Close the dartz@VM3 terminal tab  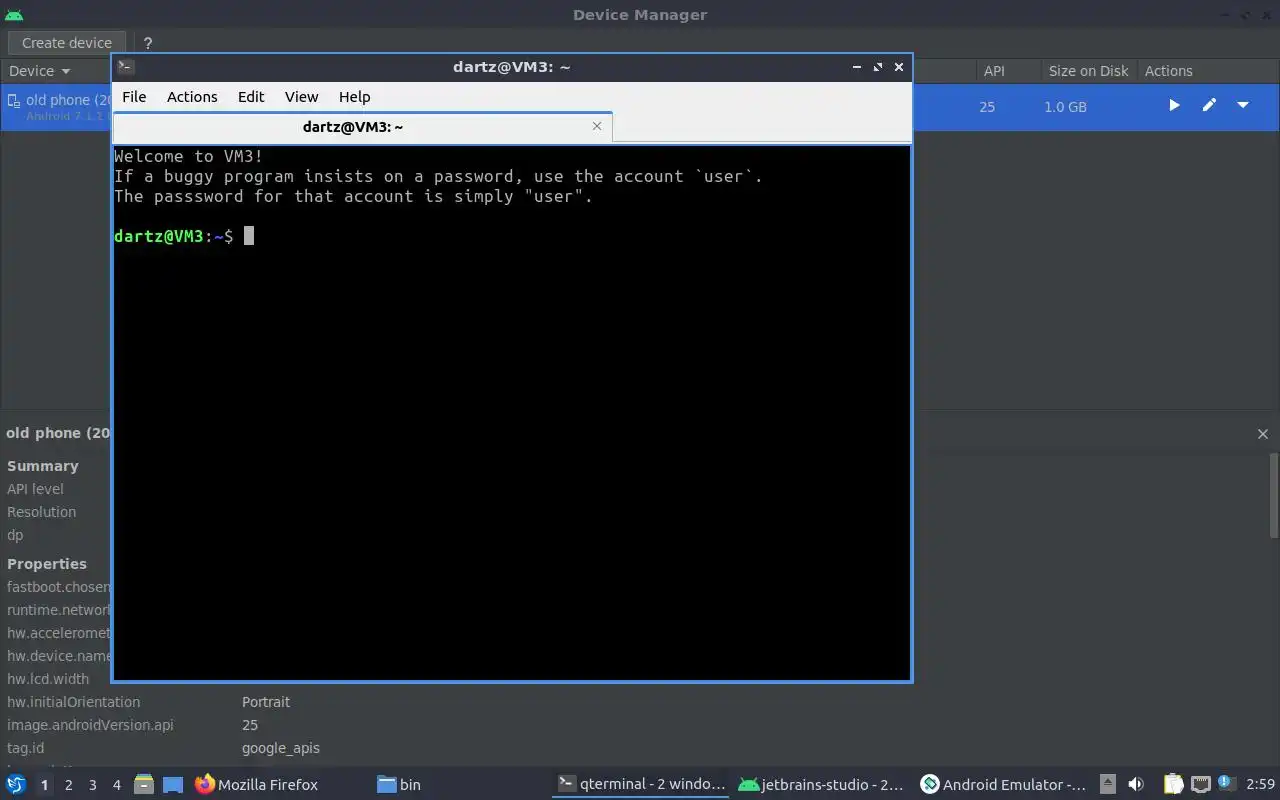coord(597,126)
